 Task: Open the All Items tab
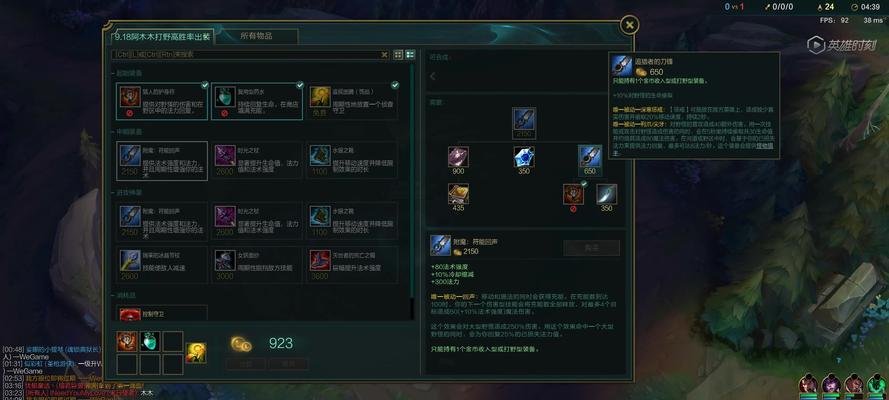(x=256, y=36)
